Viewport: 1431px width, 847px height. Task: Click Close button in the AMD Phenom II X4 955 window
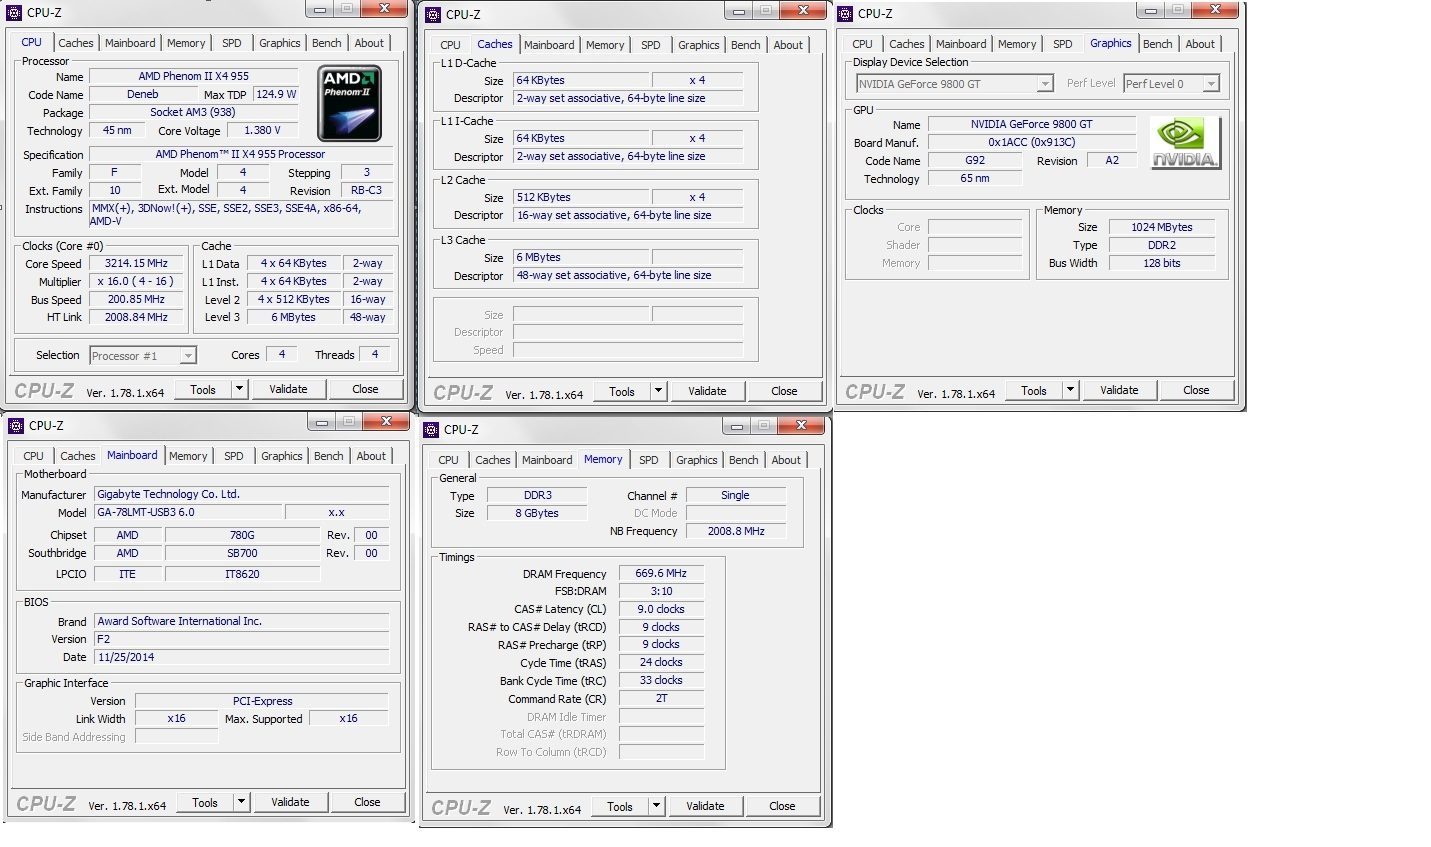click(365, 389)
